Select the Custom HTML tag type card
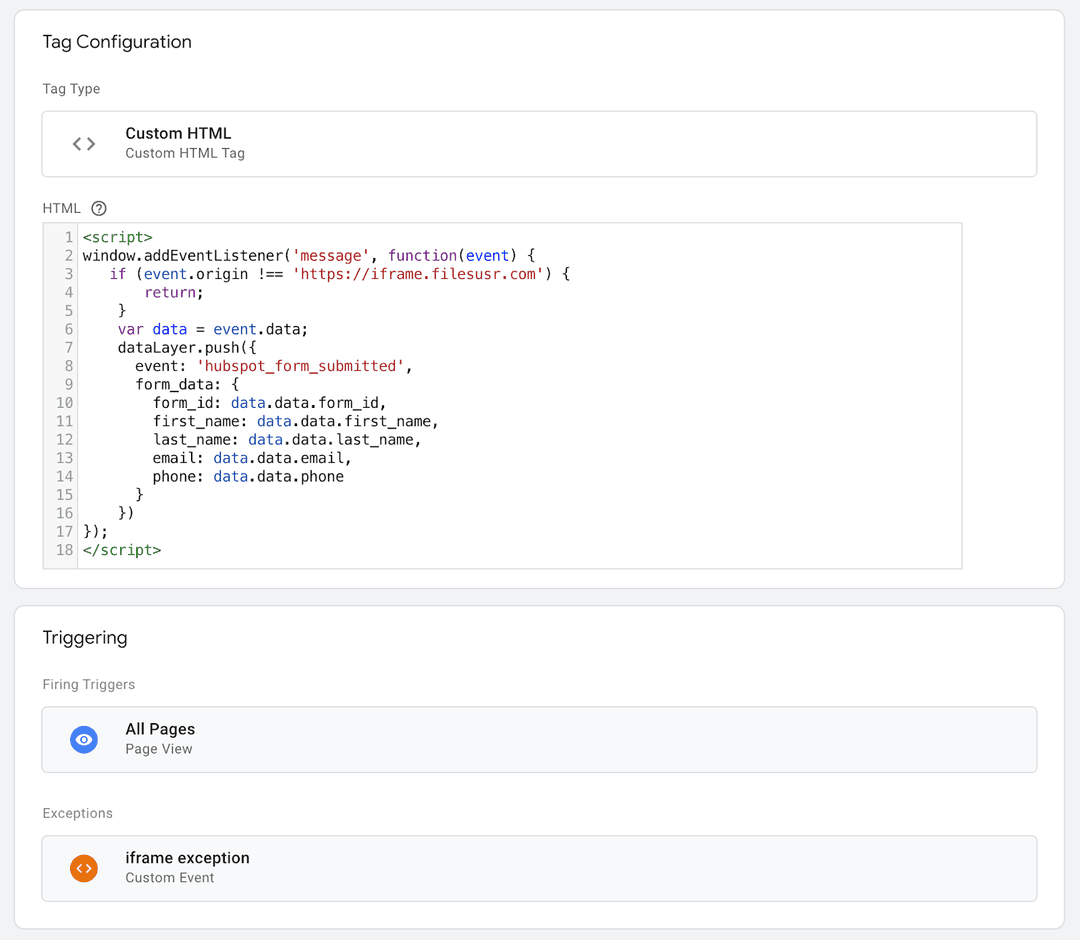This screenshot has height=940, width=1080. pyautogui.click(x=540, y=143)
